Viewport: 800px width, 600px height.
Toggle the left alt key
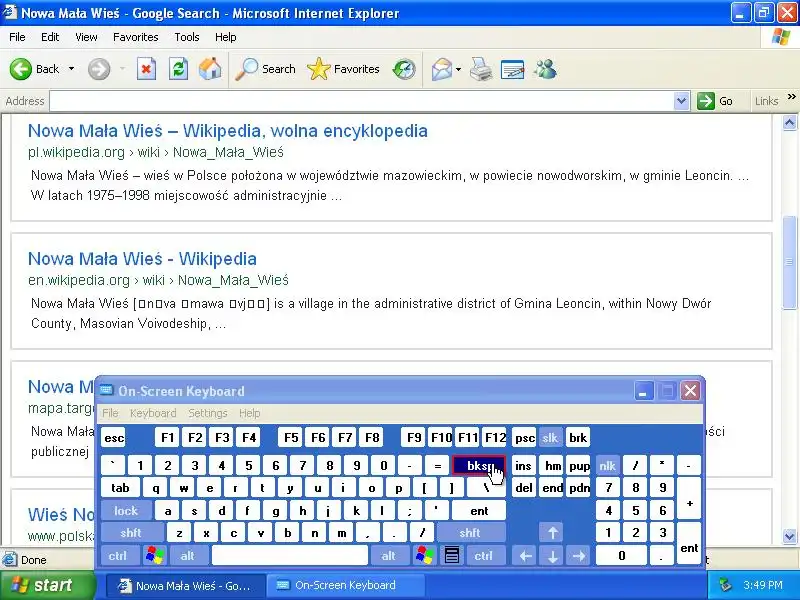coord(188,555)
